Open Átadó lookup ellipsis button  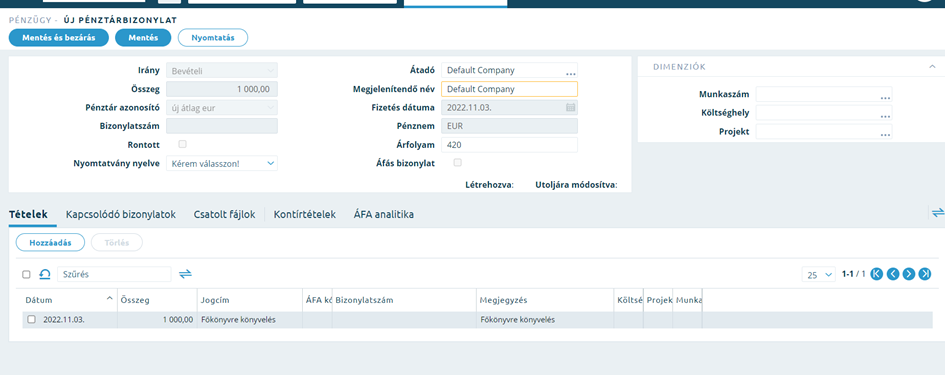[x=570, y=71]
